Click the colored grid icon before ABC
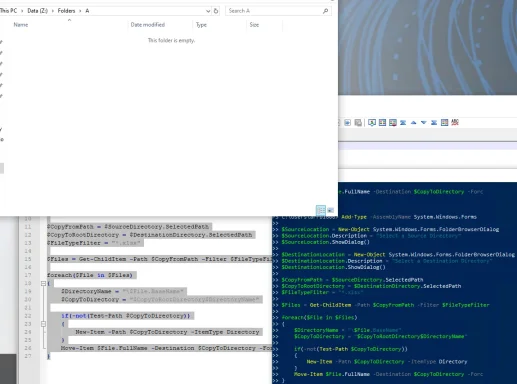The image size is (517, 384). click(x=444, y=123)
